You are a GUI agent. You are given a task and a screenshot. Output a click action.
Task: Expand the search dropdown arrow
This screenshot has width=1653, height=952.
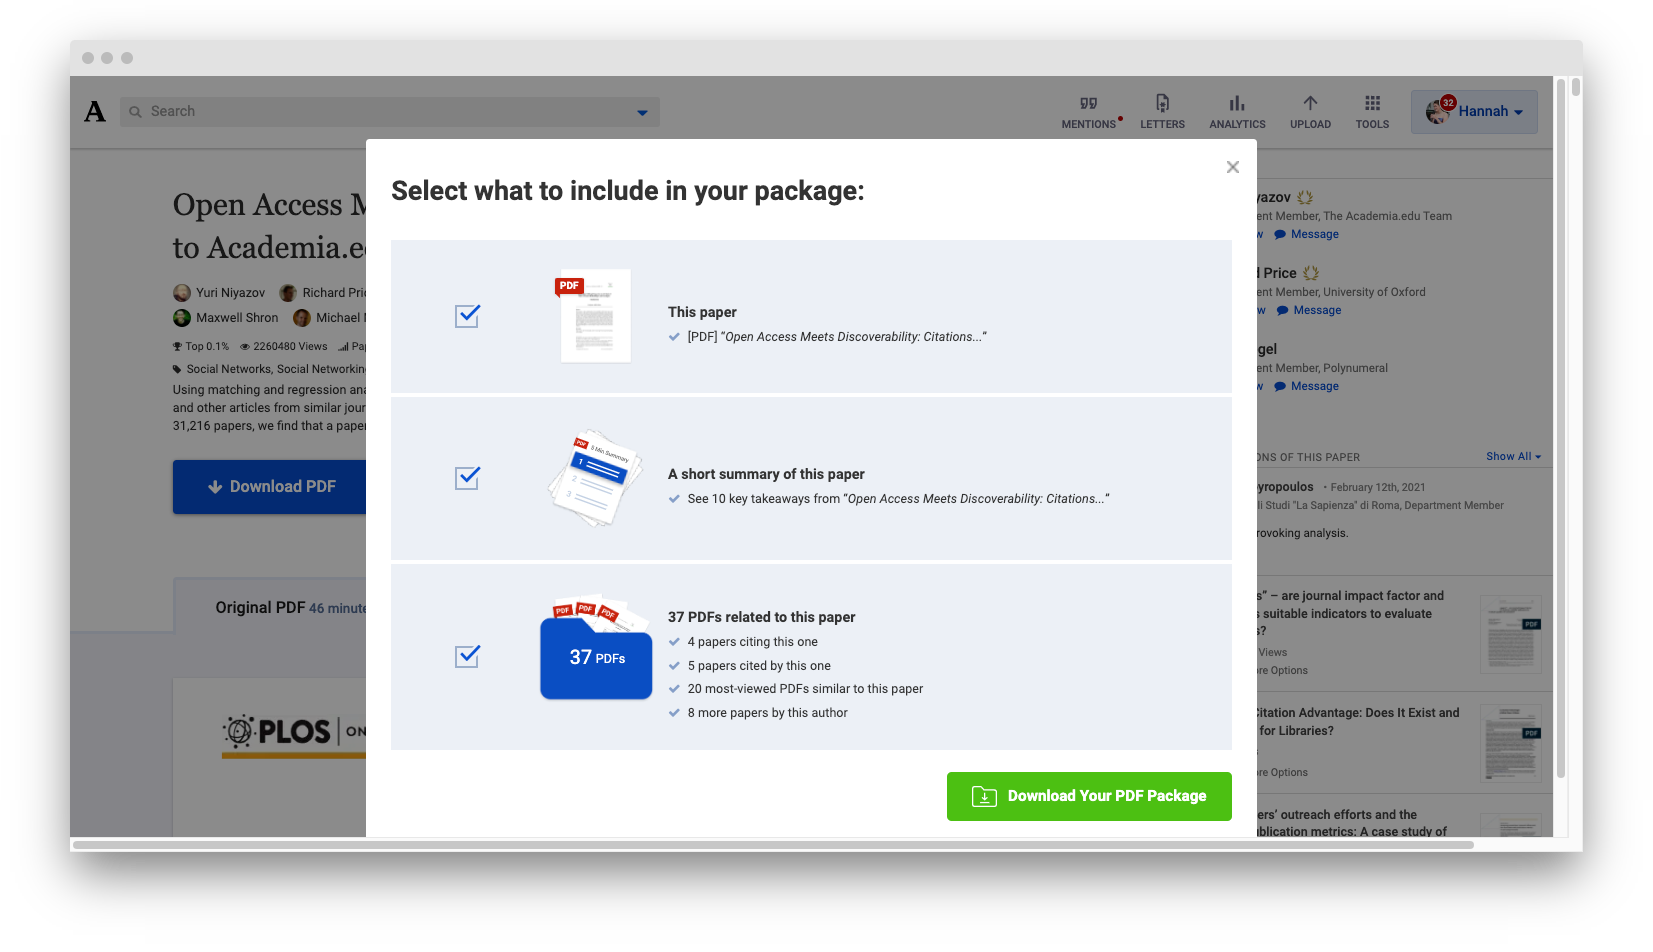tap(642, 112)
